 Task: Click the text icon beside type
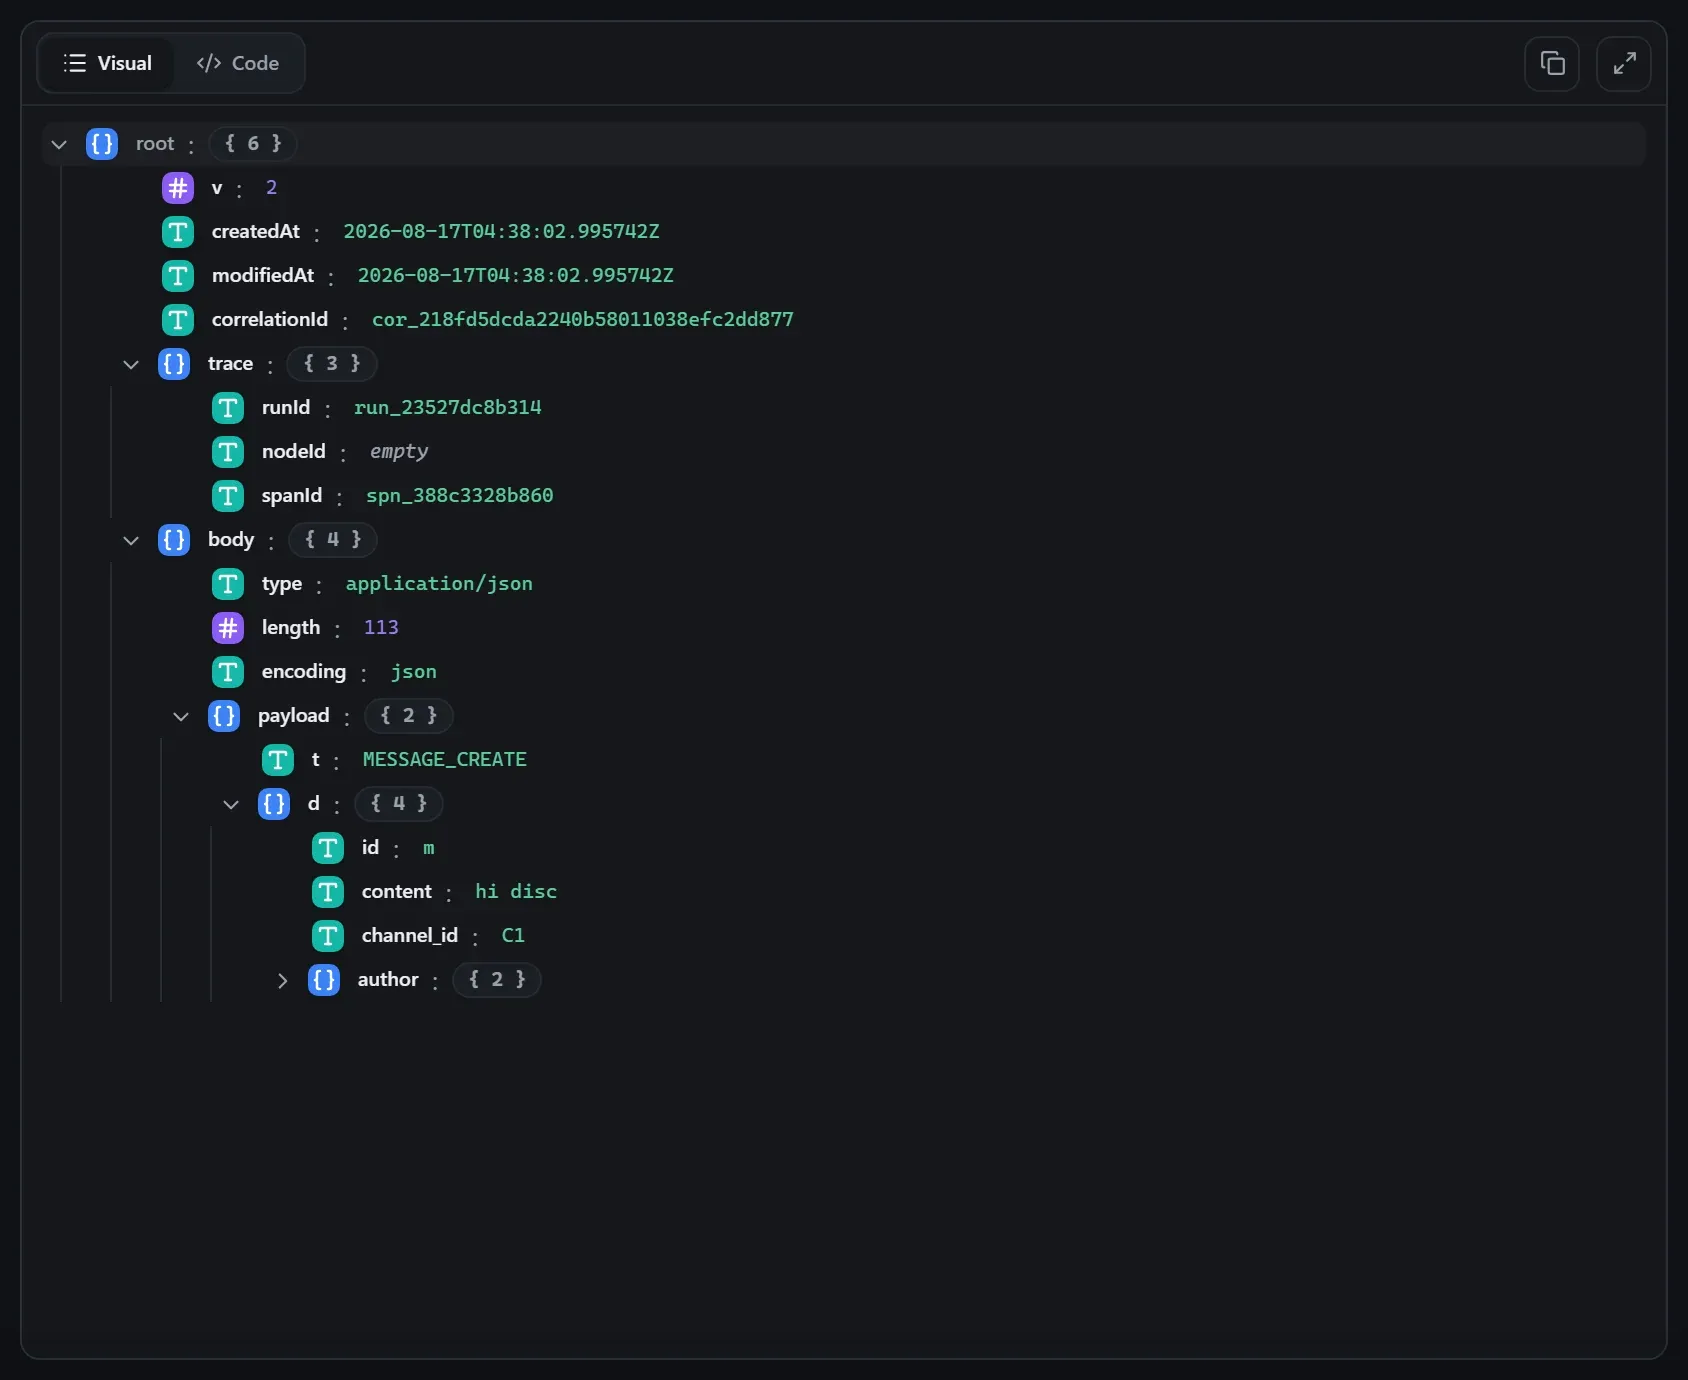(228, 584)
